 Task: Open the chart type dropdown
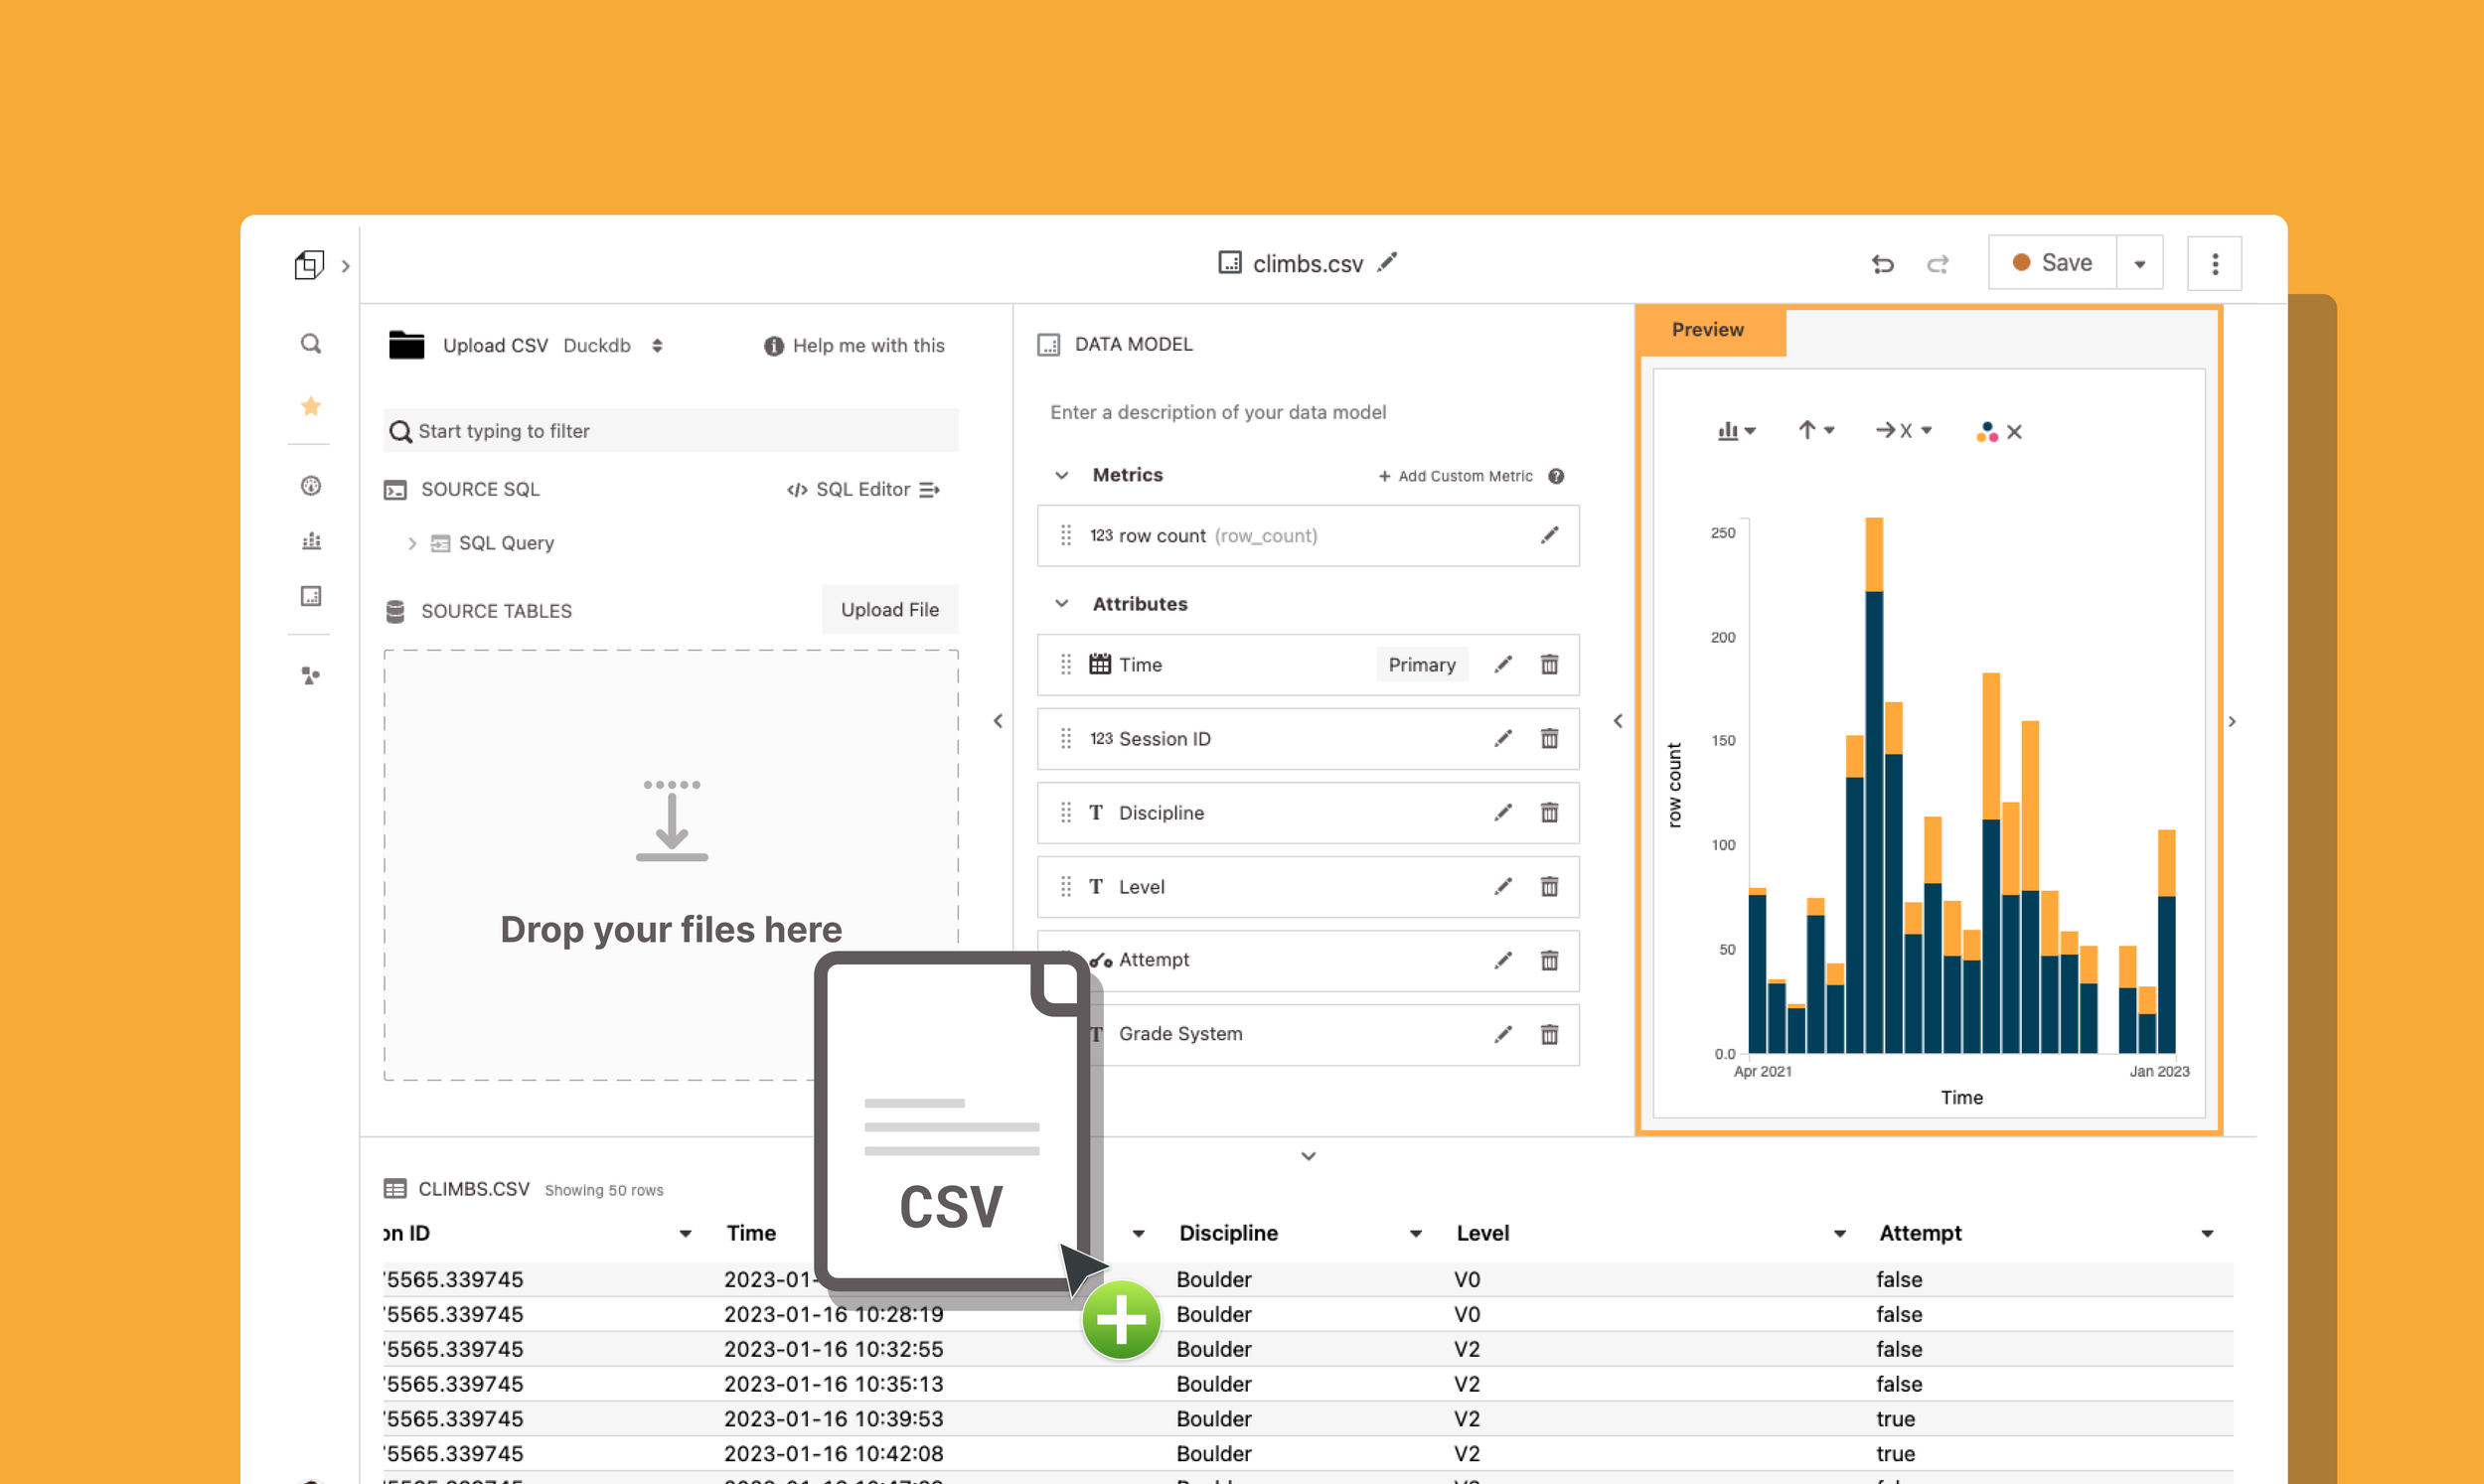(x=1736, y=431)
